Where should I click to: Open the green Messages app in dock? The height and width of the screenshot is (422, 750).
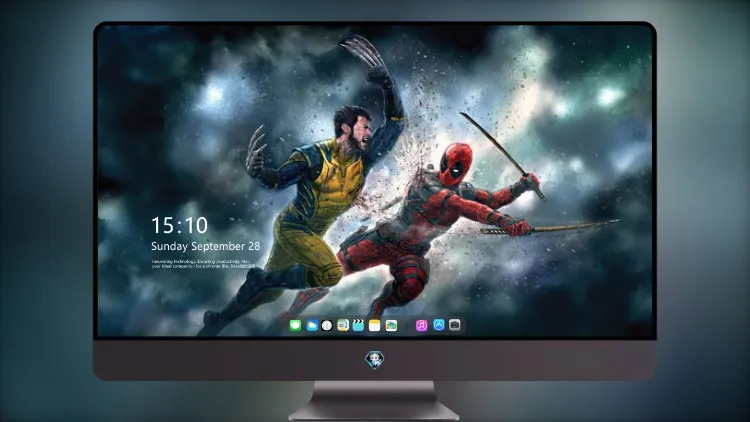(x=295, y=326)
